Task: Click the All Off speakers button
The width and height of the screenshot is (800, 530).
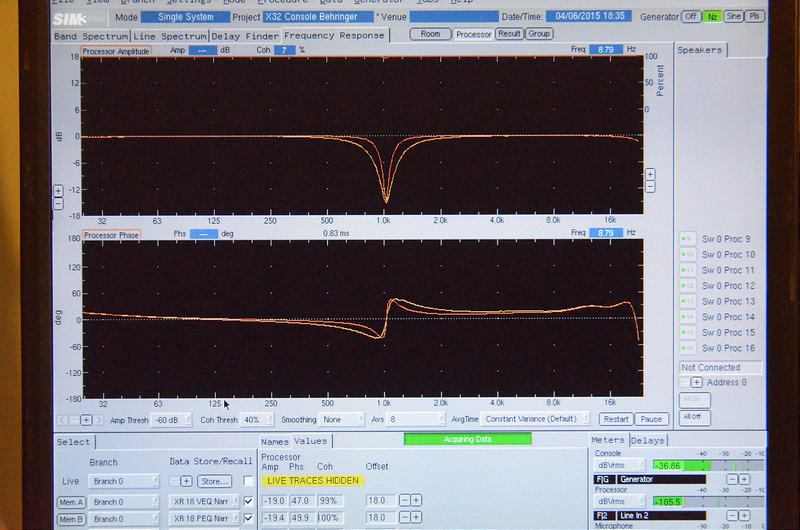Action: coord(694,417)
